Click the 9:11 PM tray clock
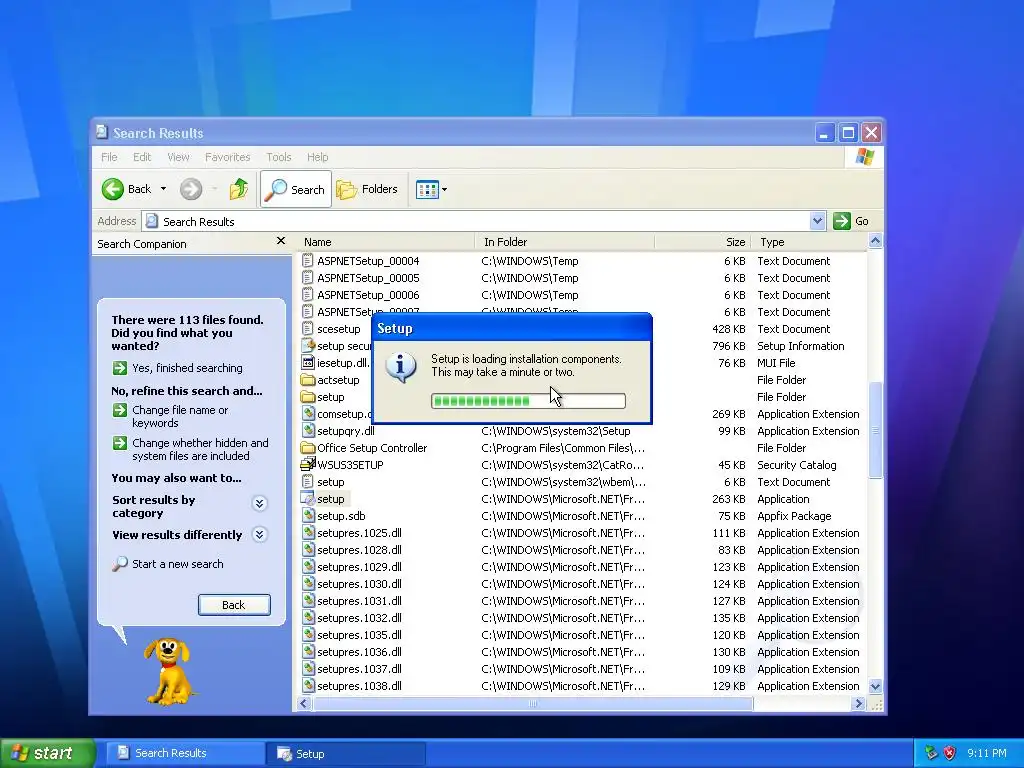Screen dimensions: 1024x768 tap(987, 753)
